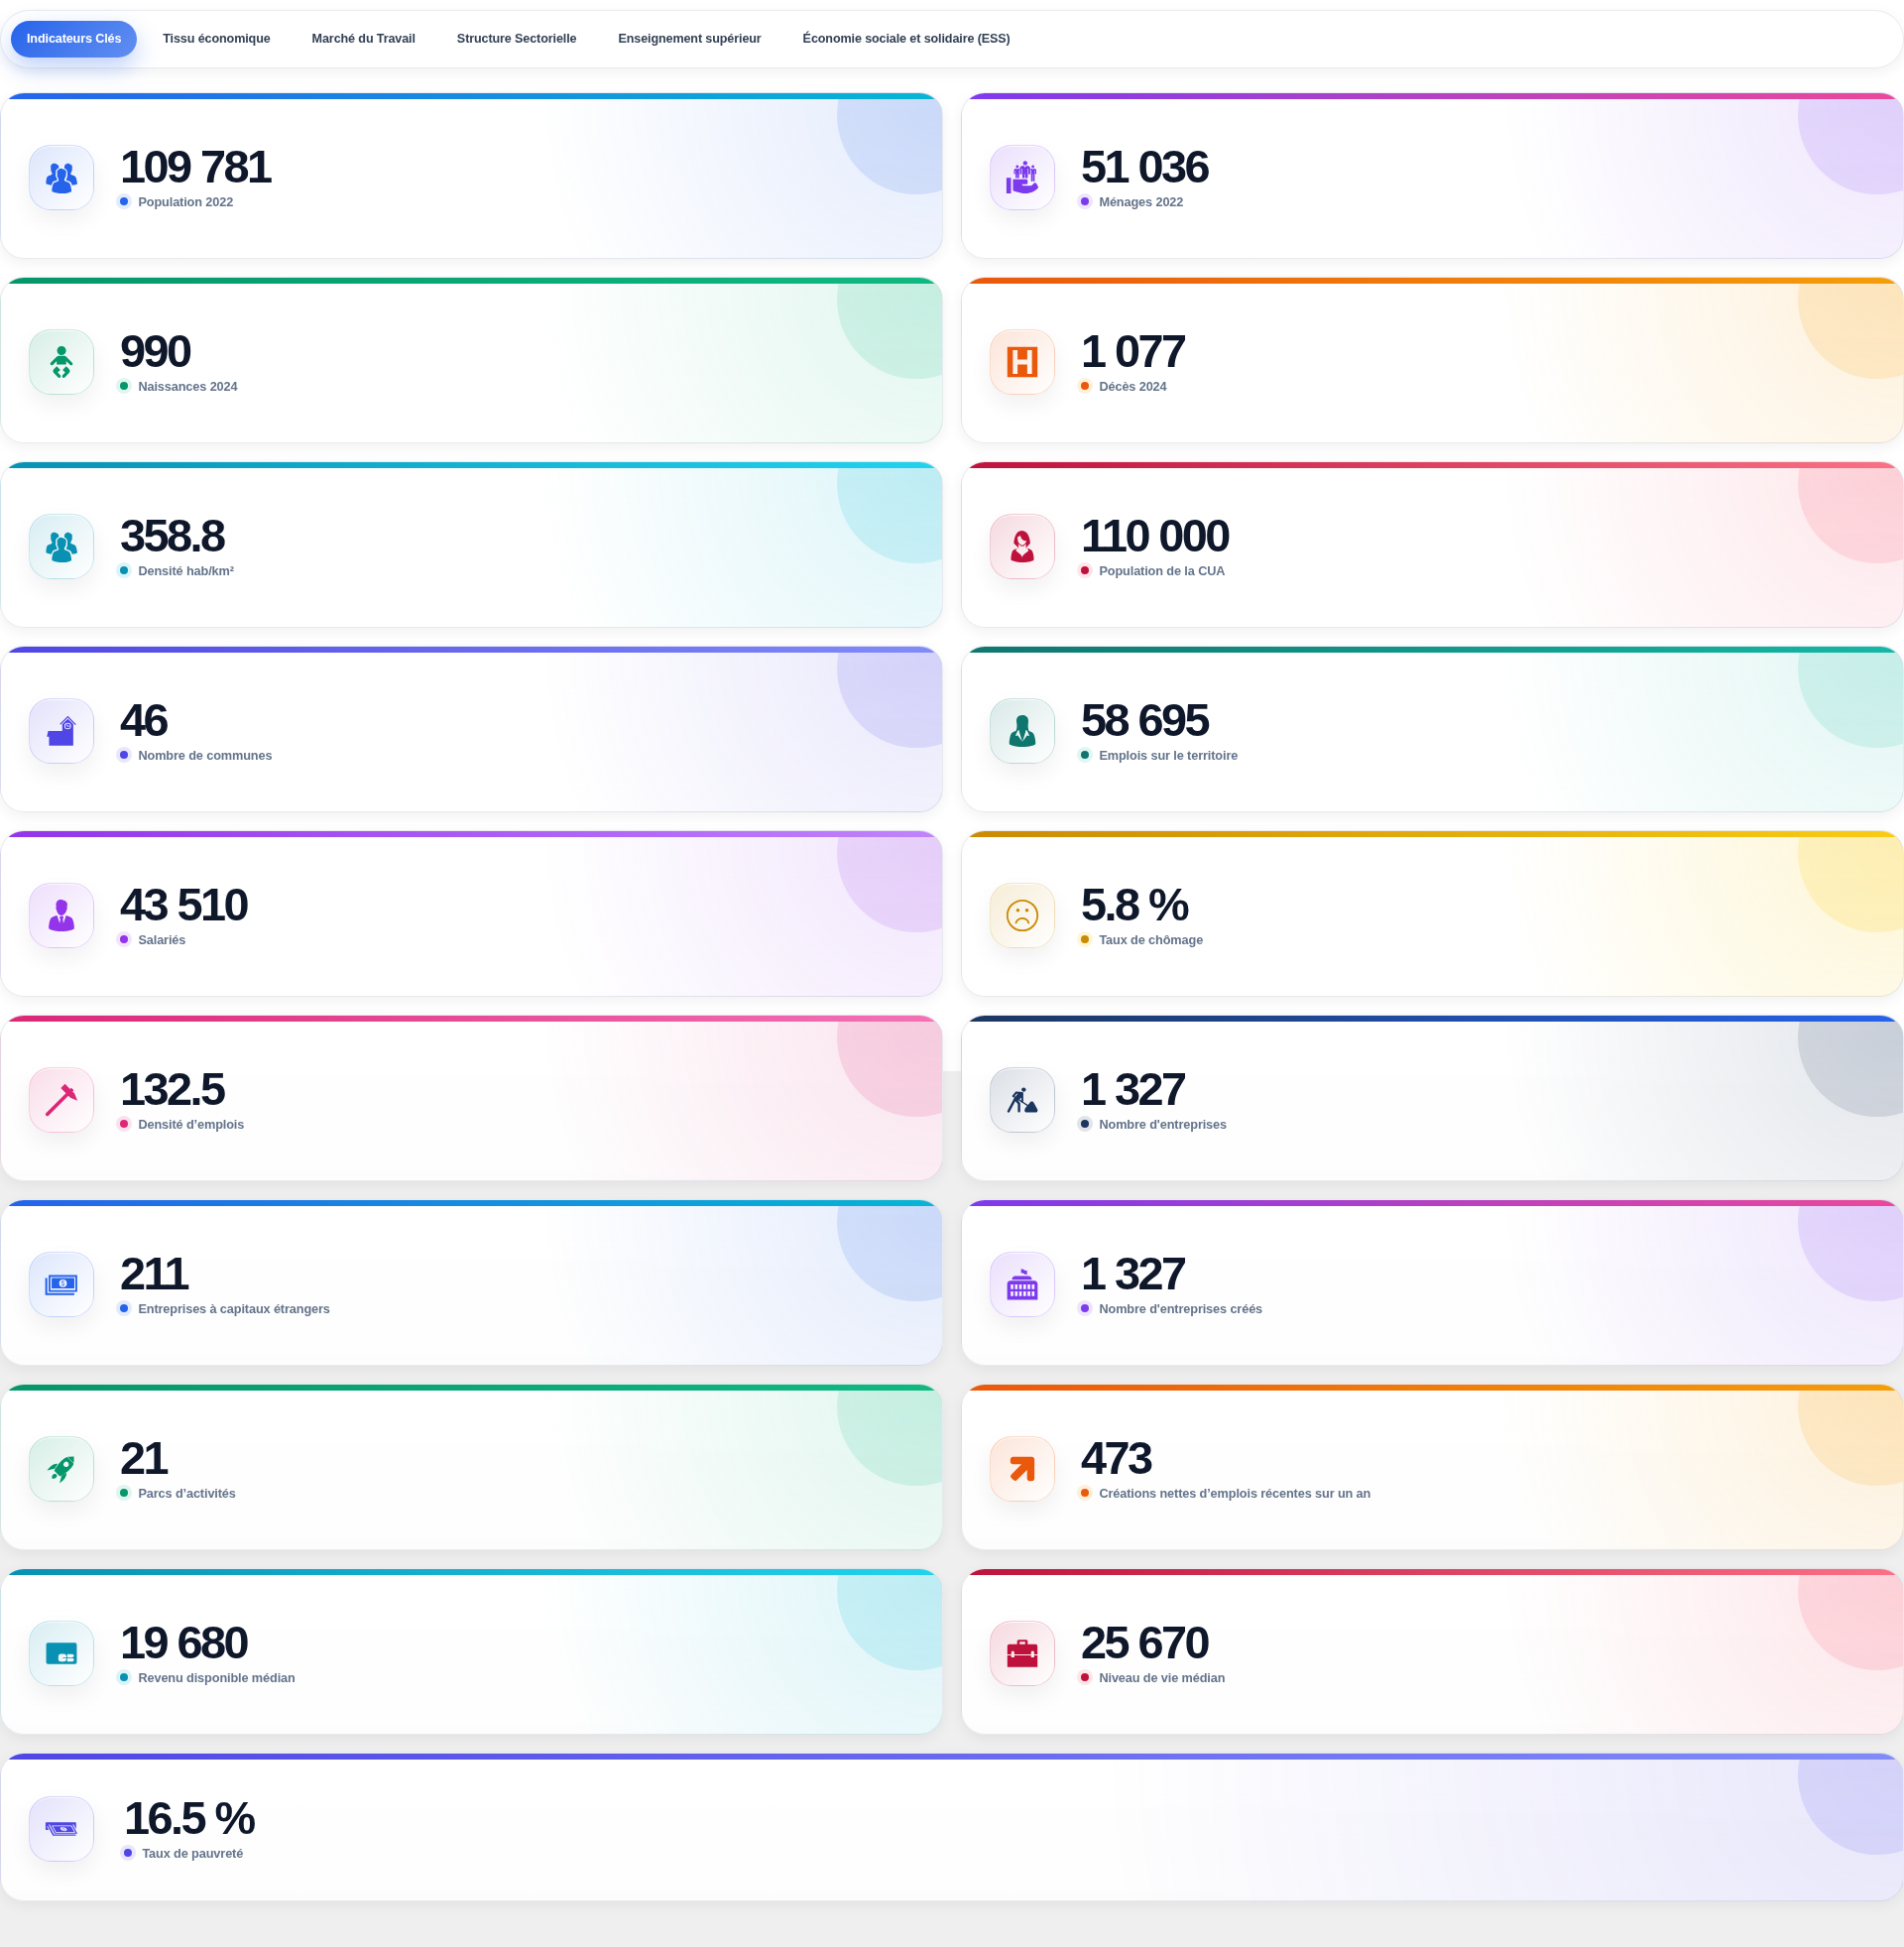The image size is (1904, 1947).
Task: Click the 58 695 Emplois sur le territoire value
Action: (1144, 721)
